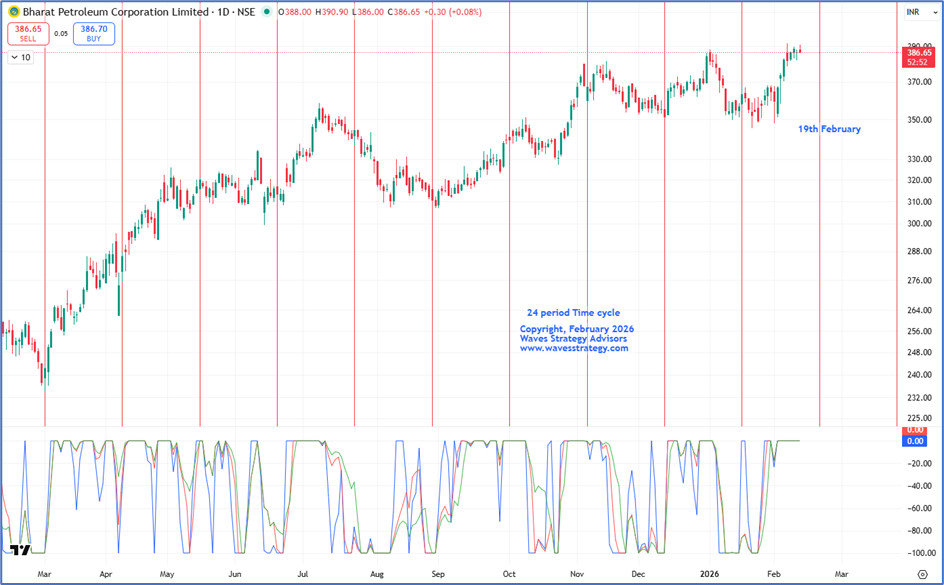This screenshot has width=944, height=585.
Task: Expand the indicators collapse toggle showing 10
Action: (x=21, y=58)
